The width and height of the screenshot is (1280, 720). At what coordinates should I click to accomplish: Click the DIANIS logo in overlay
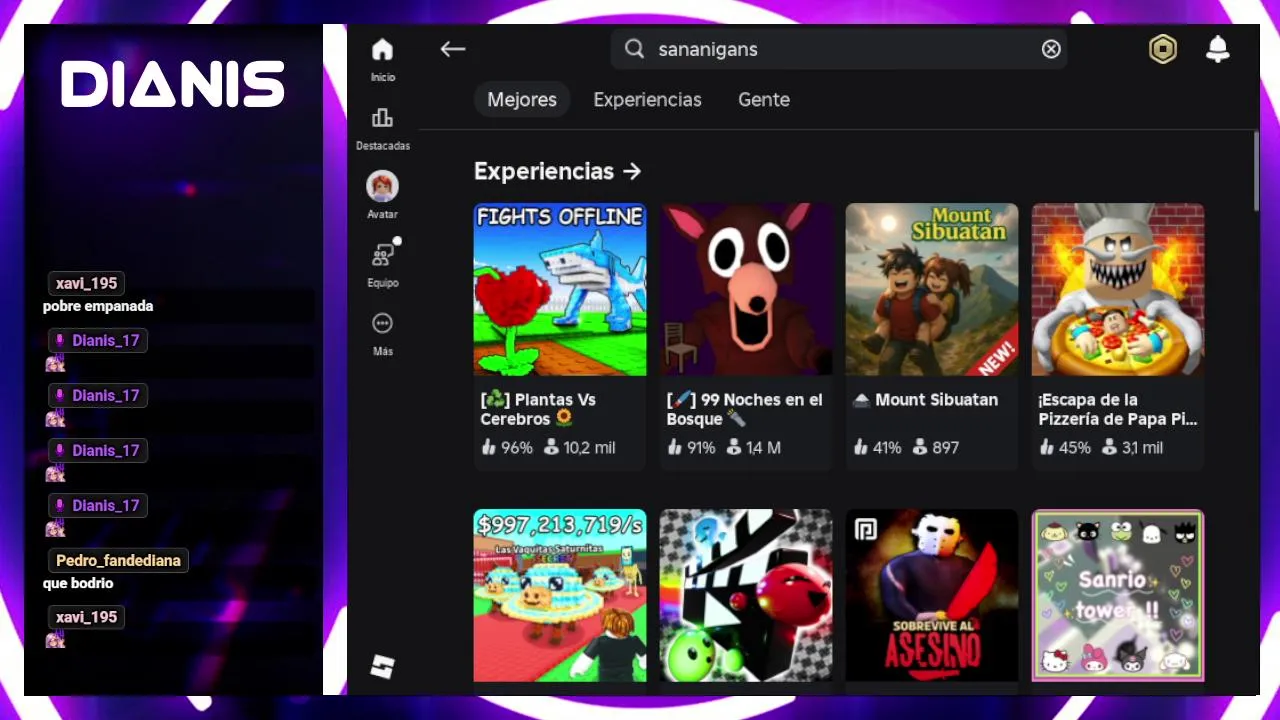(173, 84)
